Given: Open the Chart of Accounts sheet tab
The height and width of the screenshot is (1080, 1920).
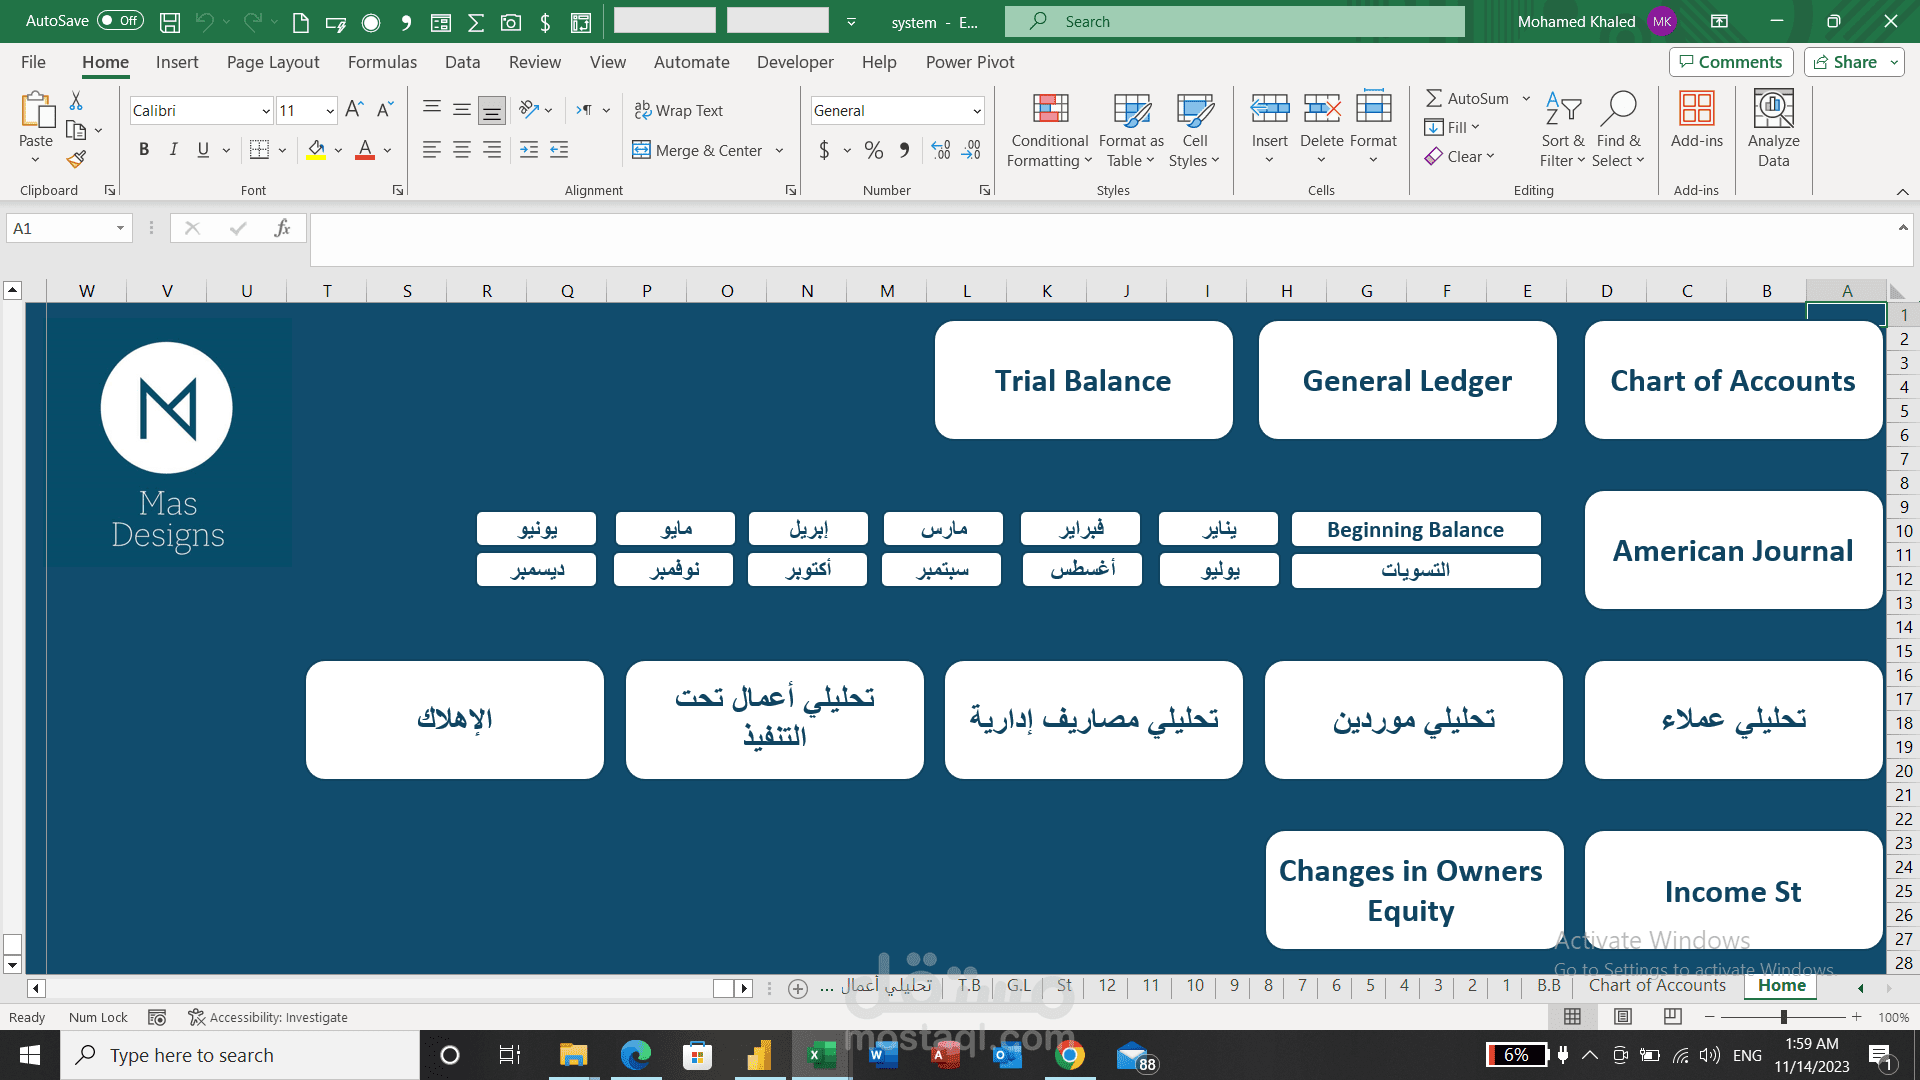Looking at the screenshot, I should pyautogui.click(x=1656, y=985).
